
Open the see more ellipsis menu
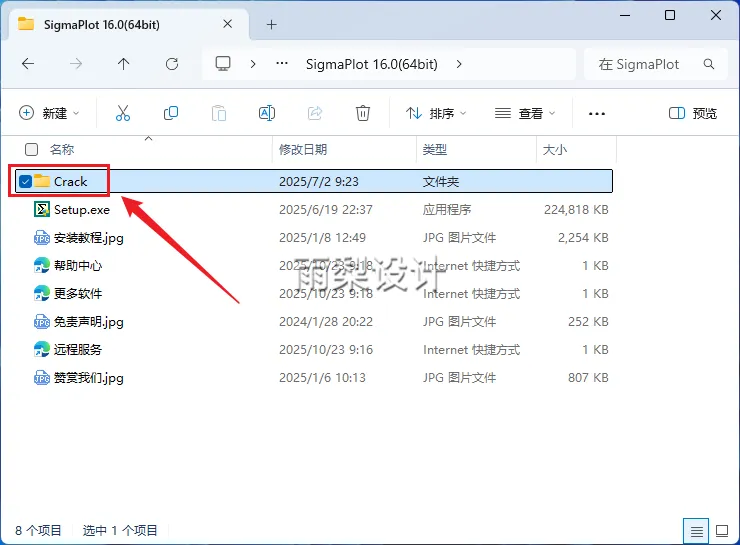597,114
